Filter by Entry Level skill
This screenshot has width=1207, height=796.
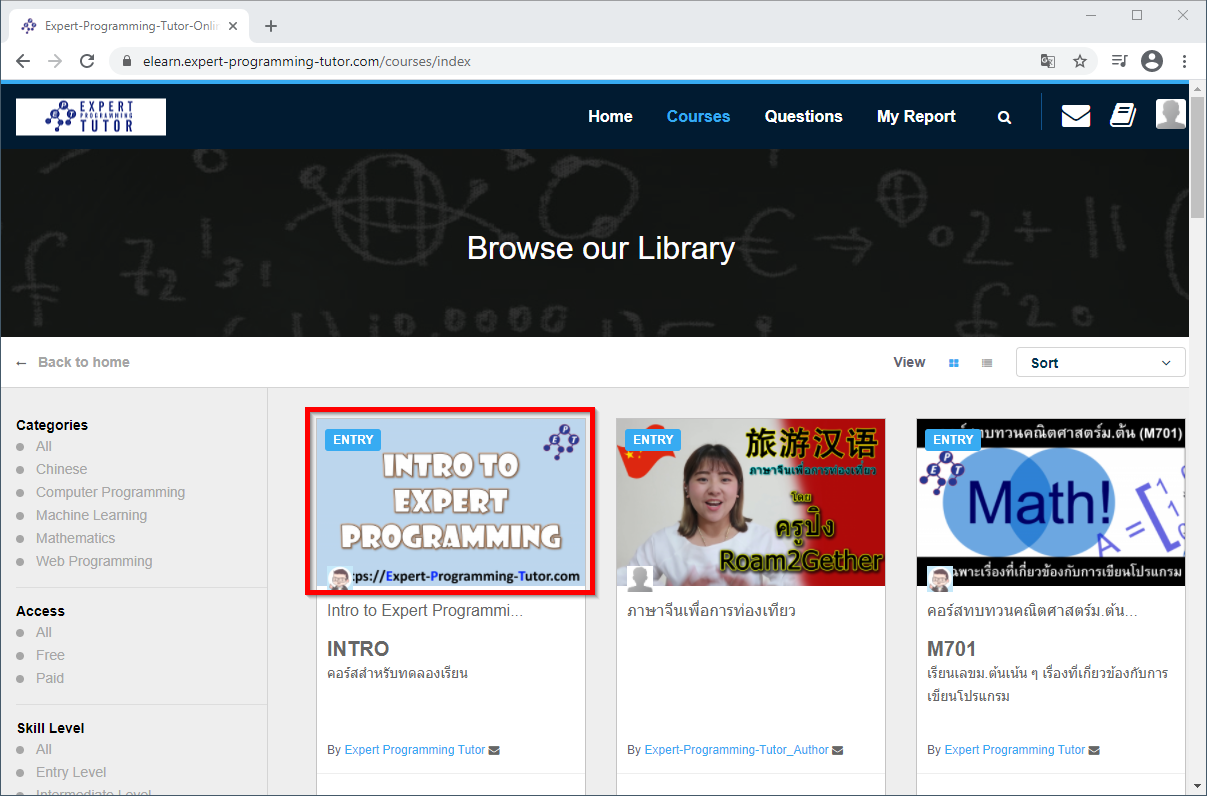pyautogui.click(x=71, y=773)
